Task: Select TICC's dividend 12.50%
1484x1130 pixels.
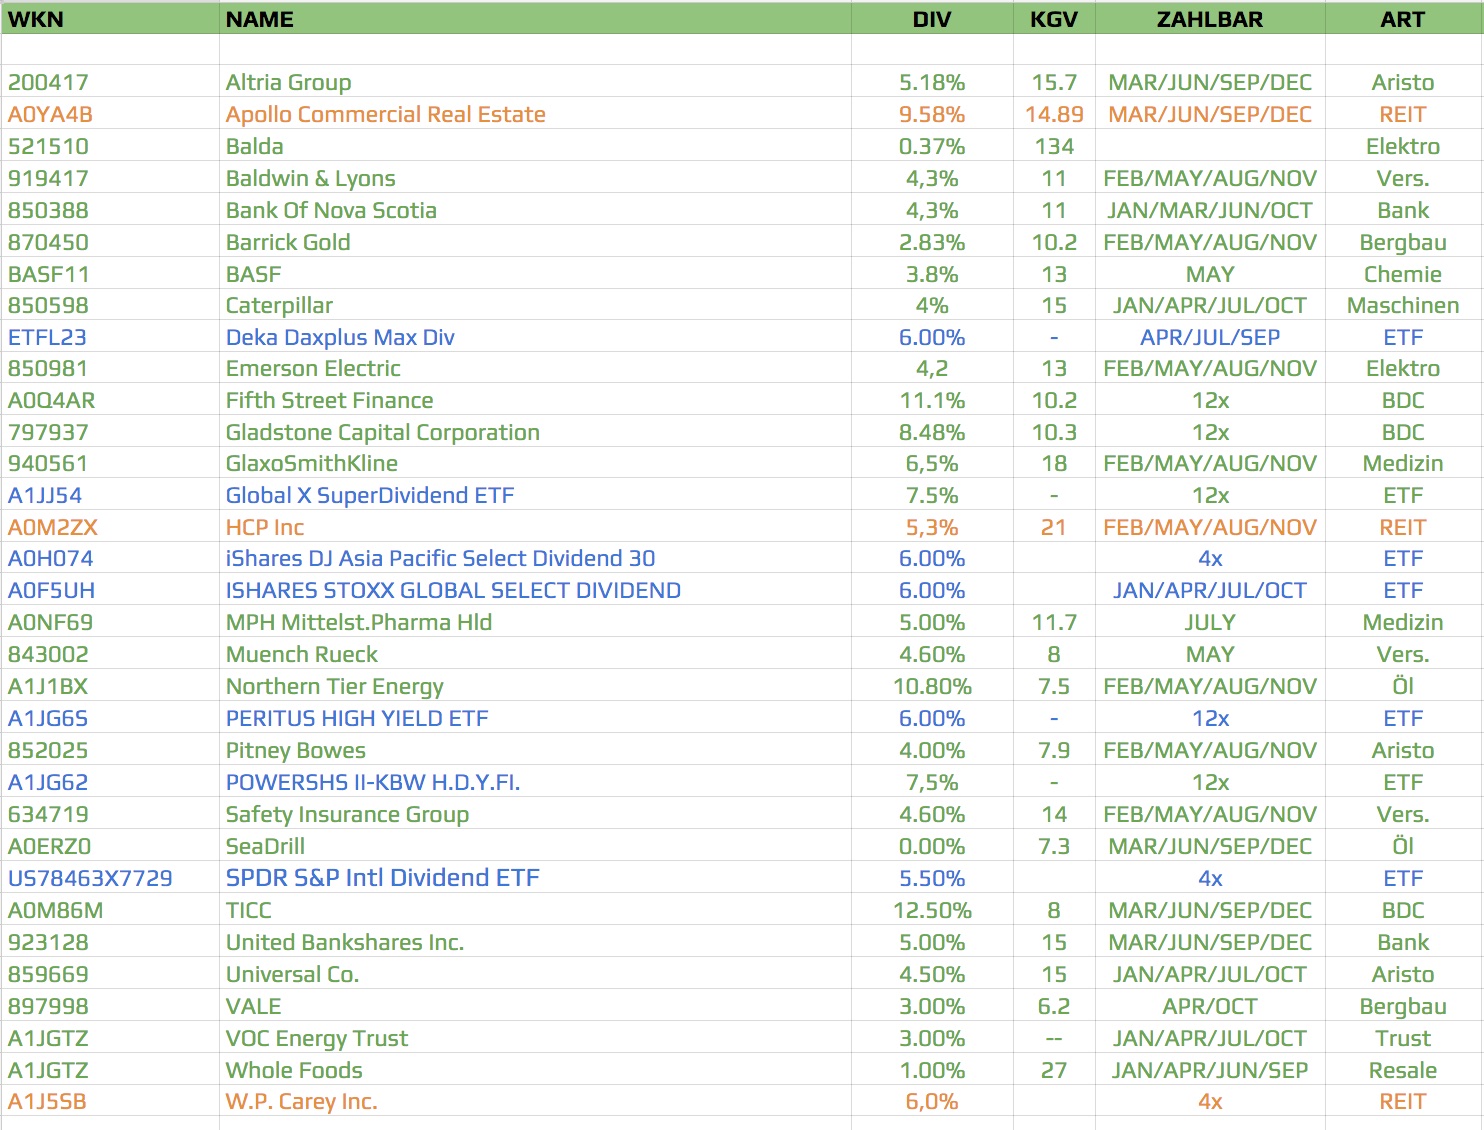Action: [932, 910]
